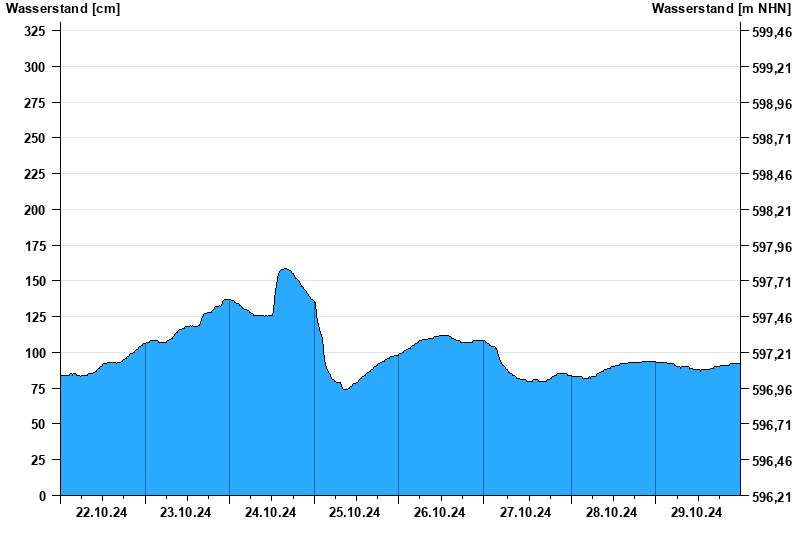Click the 150 cm axis label

tap(35, 281)
